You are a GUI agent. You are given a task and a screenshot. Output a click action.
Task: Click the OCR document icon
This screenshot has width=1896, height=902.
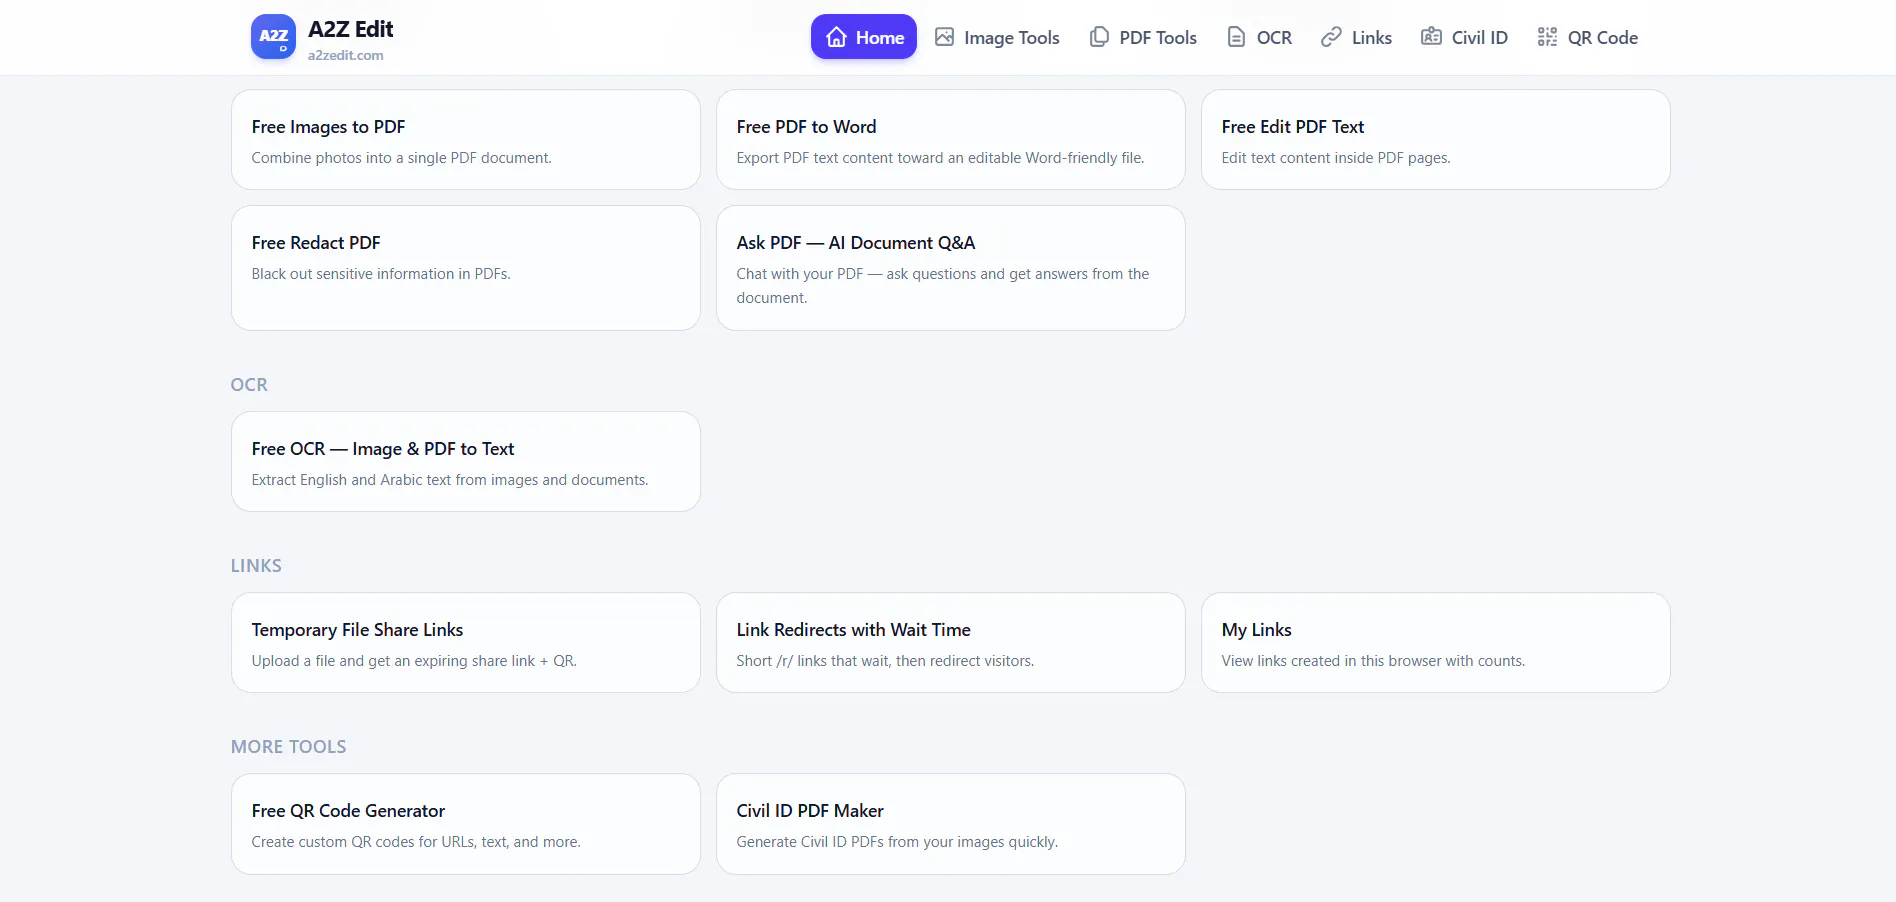point(1237,37)
